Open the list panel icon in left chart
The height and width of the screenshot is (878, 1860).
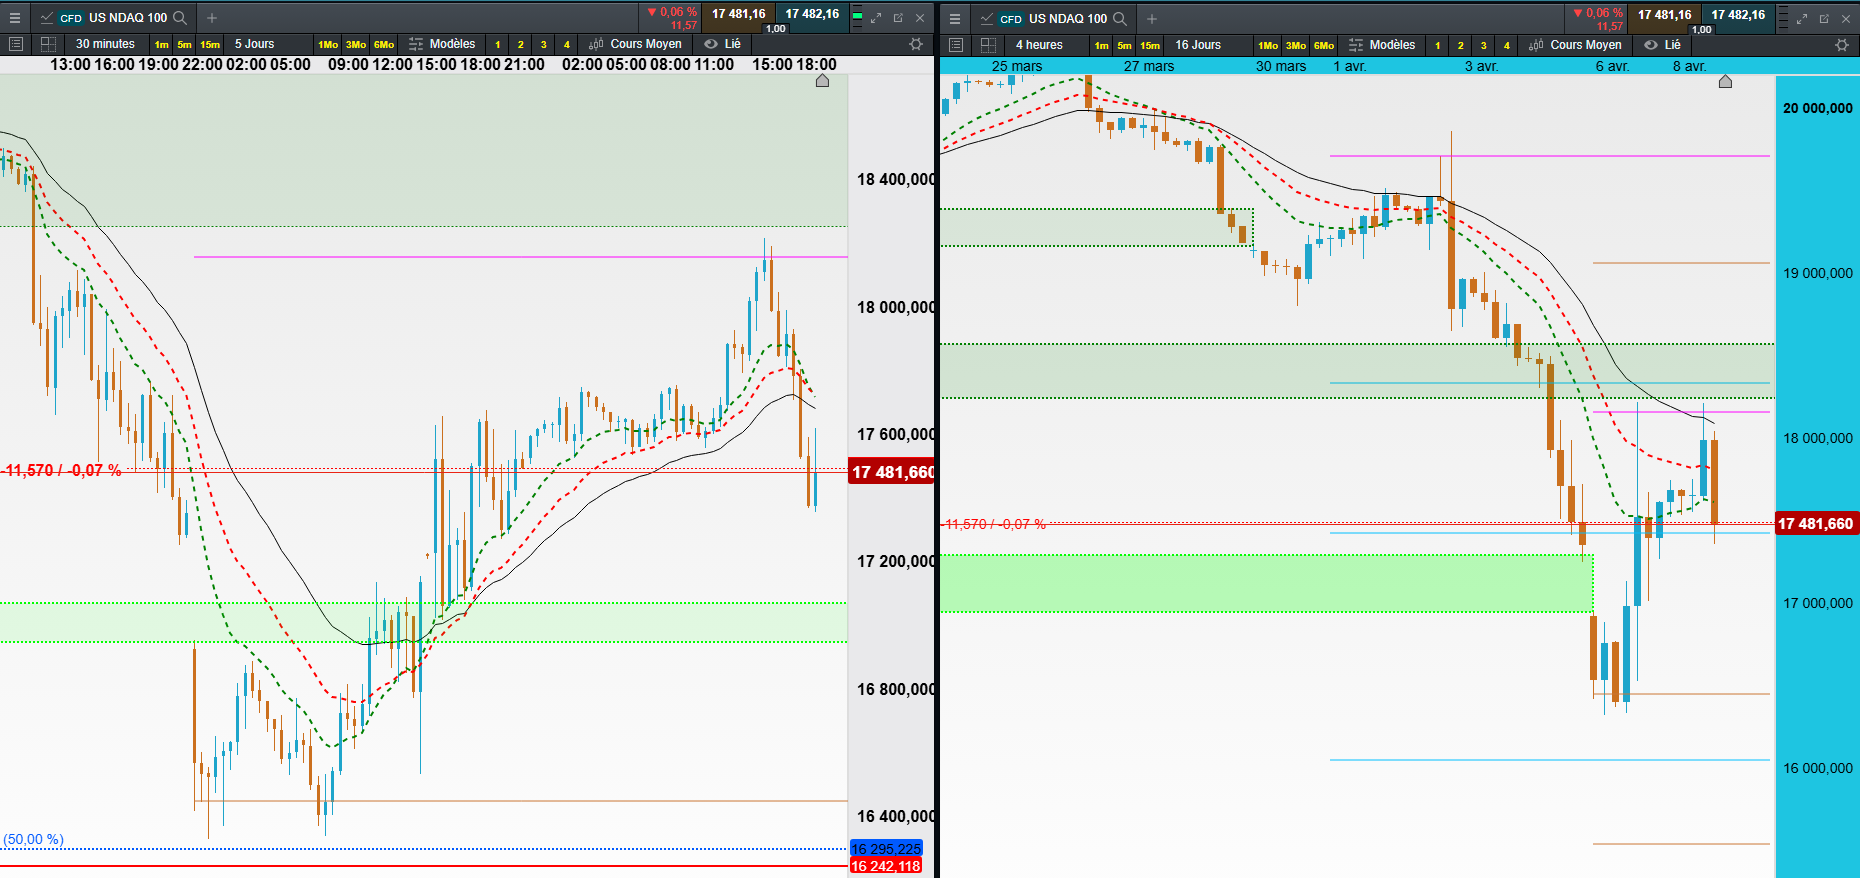16,44
